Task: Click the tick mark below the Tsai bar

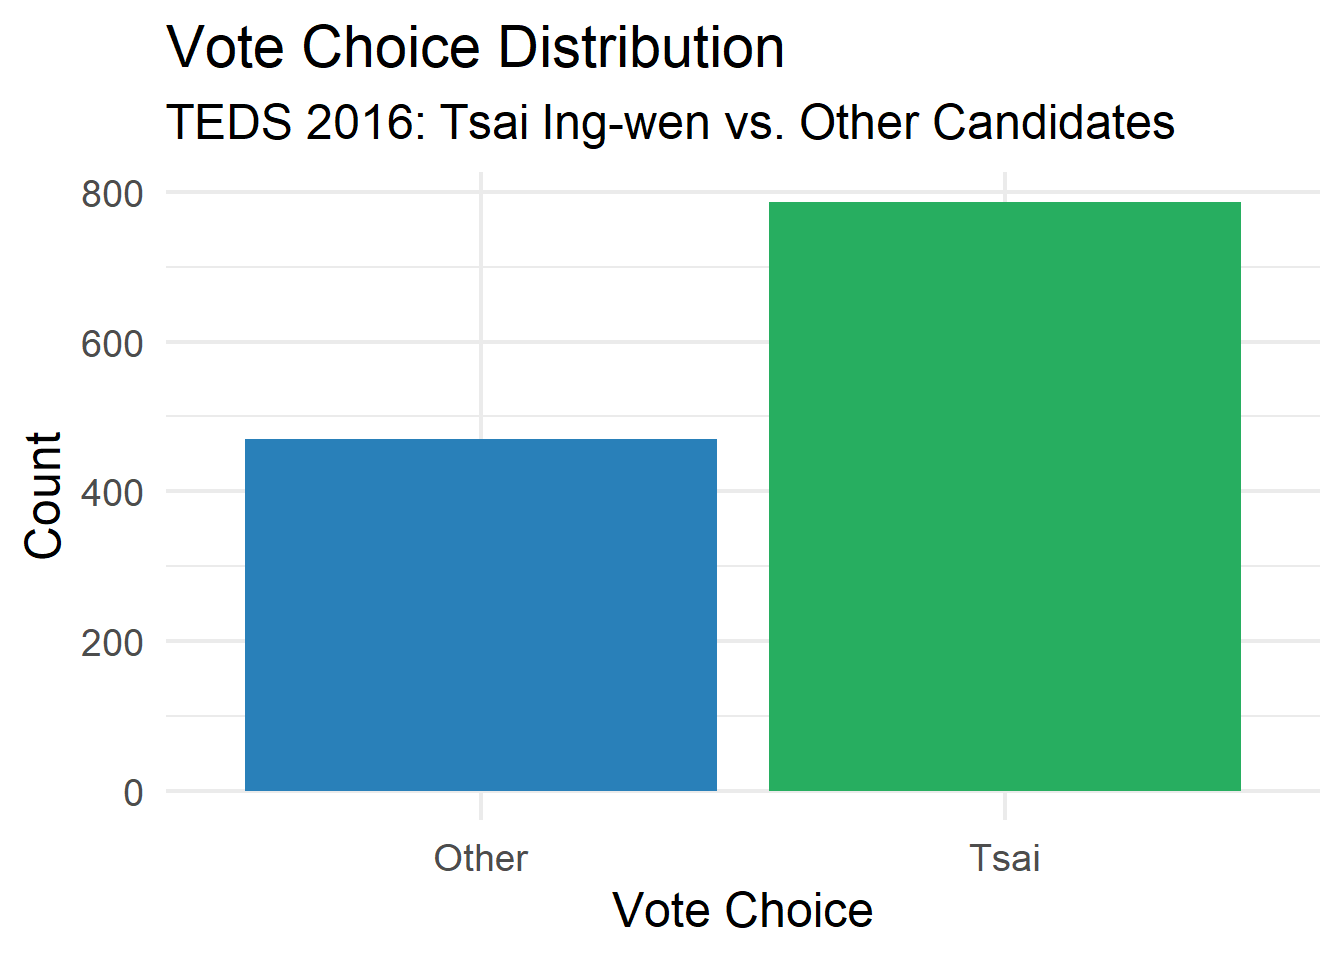Action: [x=1005, y=805]
